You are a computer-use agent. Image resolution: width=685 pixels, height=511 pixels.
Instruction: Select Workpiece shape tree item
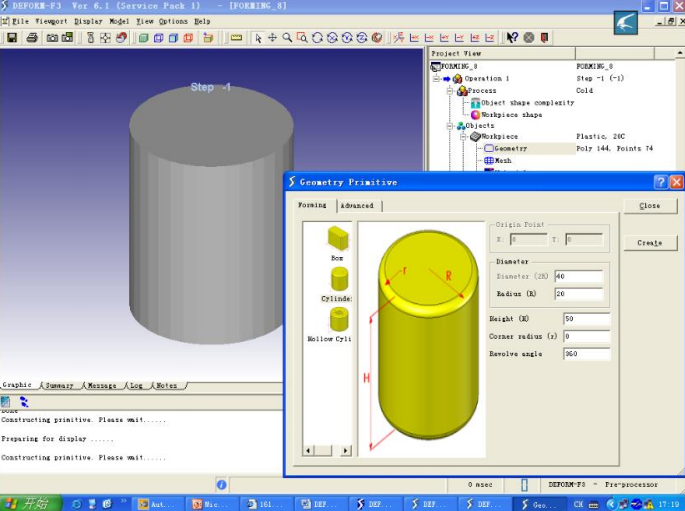click(x=512, y=115)
